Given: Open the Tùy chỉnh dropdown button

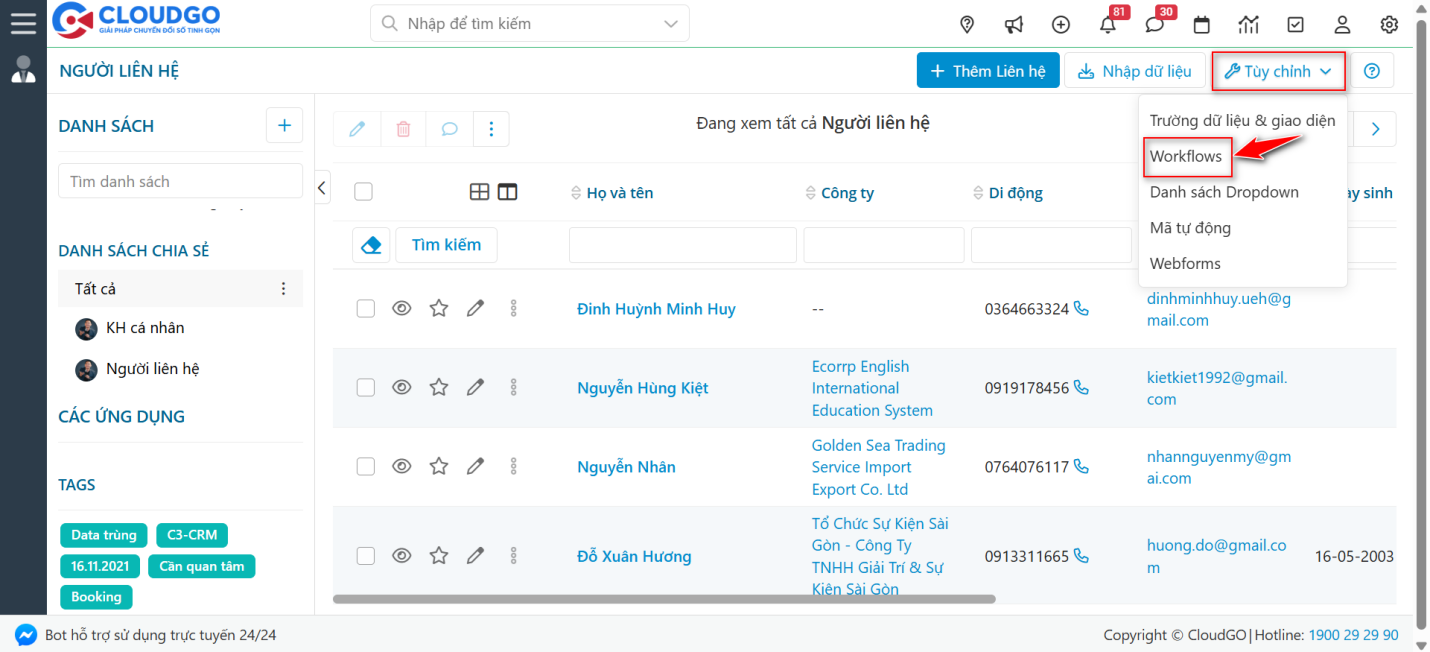Looking at the screenshot, I should [1278, 70].
